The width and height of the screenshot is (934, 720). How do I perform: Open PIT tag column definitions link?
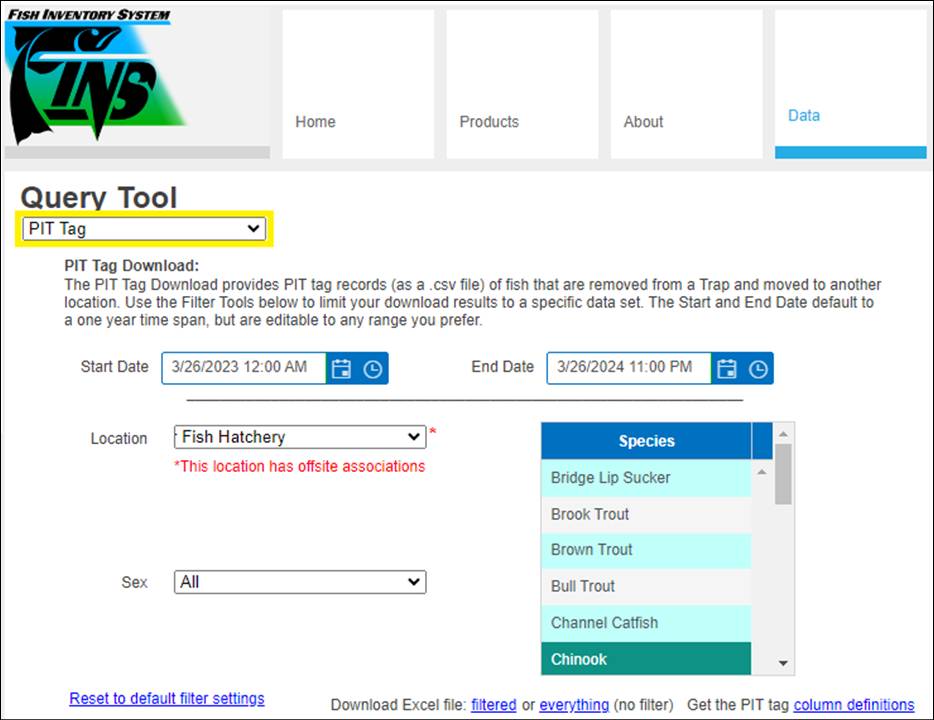click(854, 705)
